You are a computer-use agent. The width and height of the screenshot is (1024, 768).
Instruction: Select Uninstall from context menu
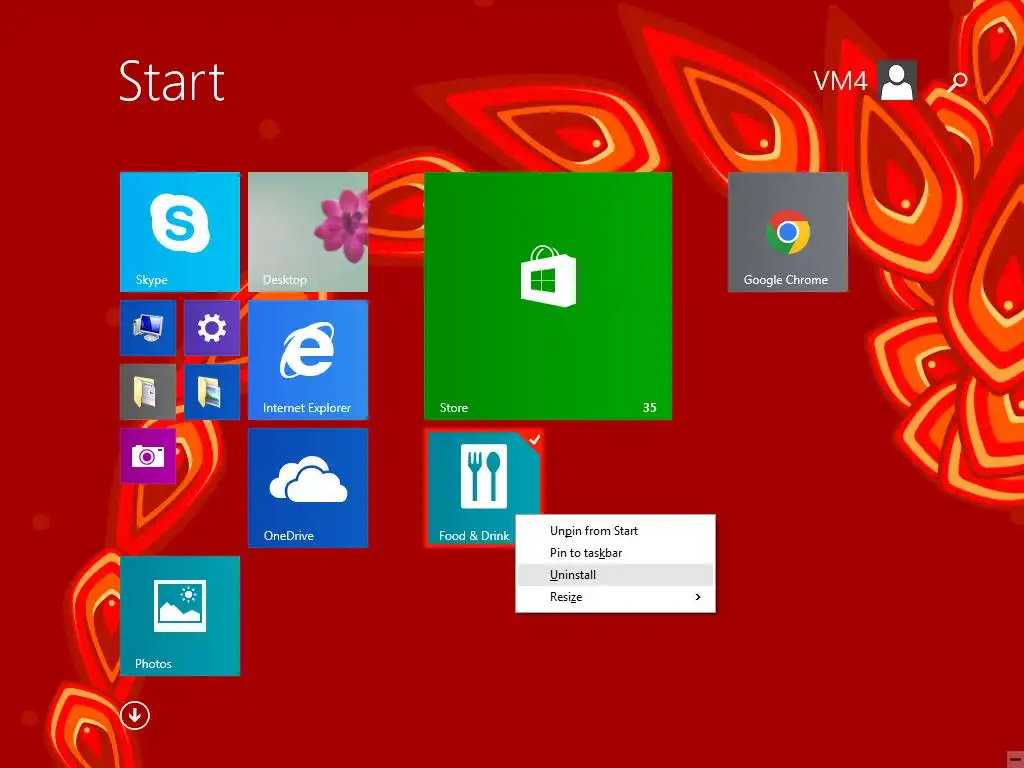(615, 575)
